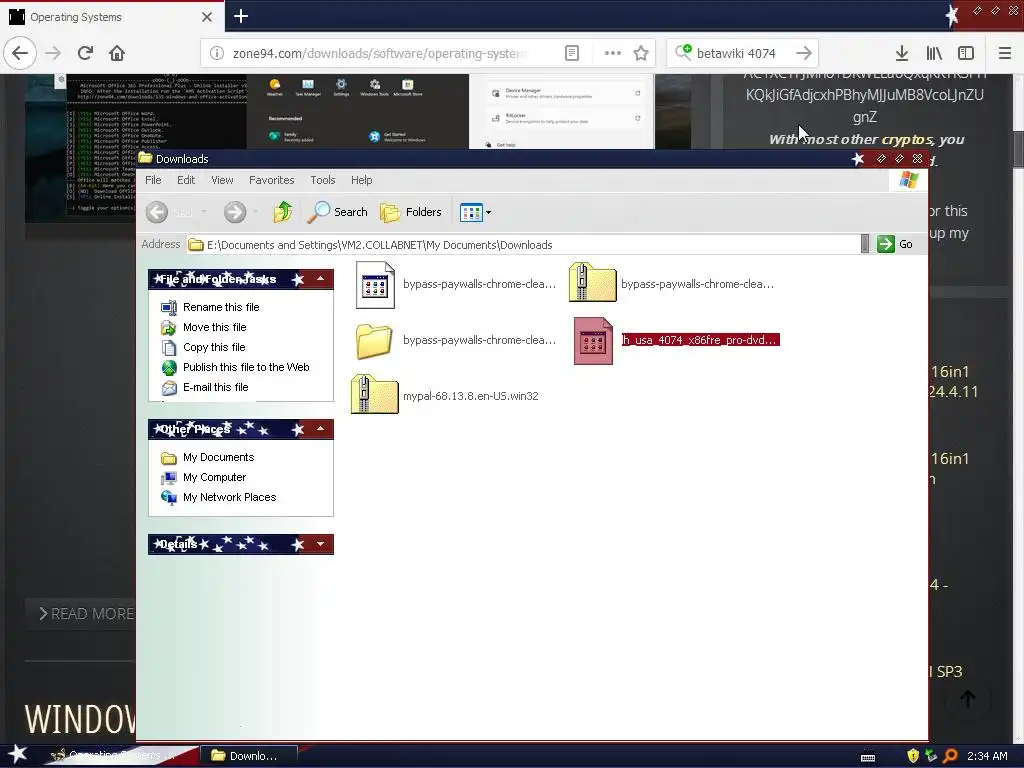Viewport: 1024px width, 768px height.
Task: Toggle the Folders pane button
Action: [411, 212]
